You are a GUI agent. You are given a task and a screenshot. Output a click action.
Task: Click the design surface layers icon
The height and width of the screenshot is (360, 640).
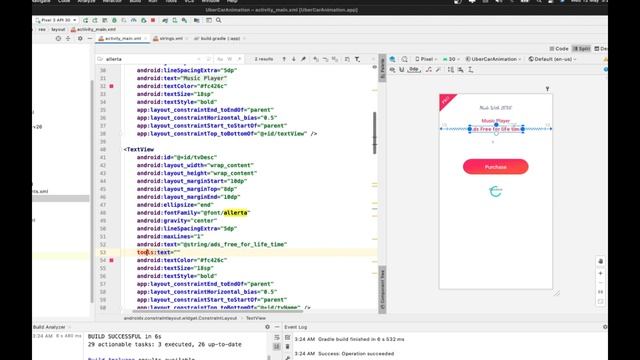pyautogui.click(x=393, y=59)
